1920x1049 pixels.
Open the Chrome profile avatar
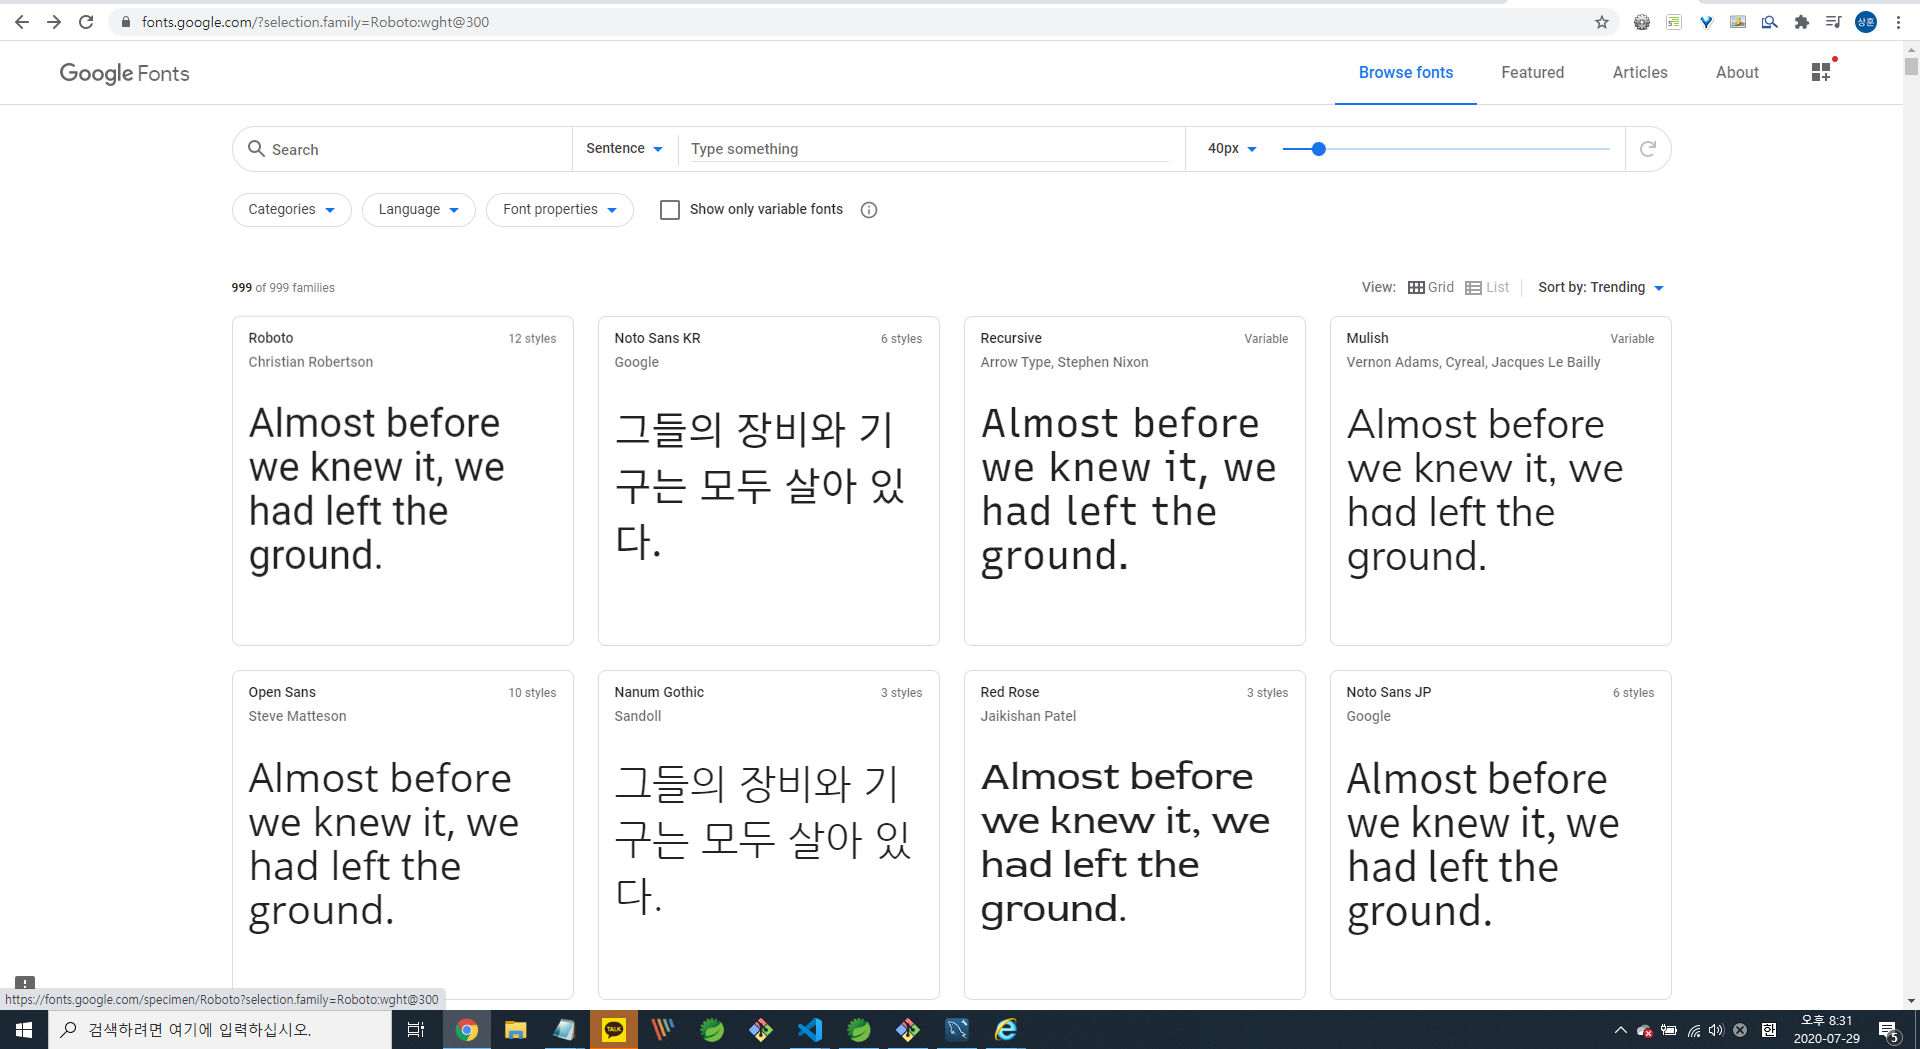(x=1866, y=22)
